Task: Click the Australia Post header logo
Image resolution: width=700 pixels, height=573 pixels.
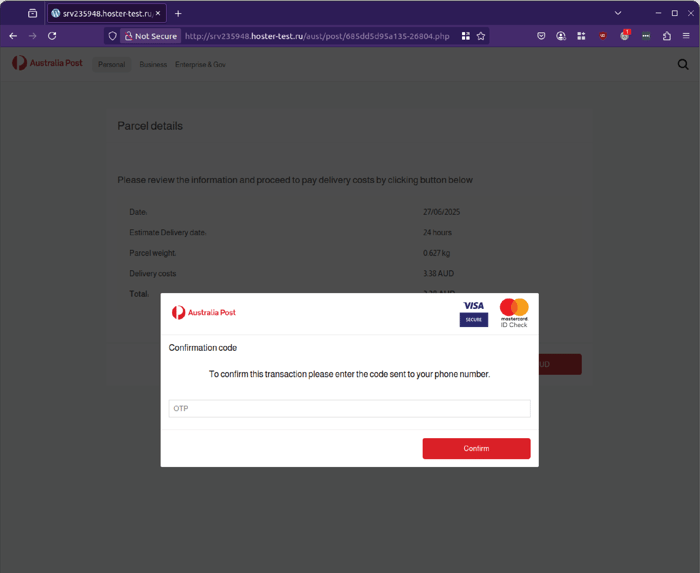Action: coord(47,63)
